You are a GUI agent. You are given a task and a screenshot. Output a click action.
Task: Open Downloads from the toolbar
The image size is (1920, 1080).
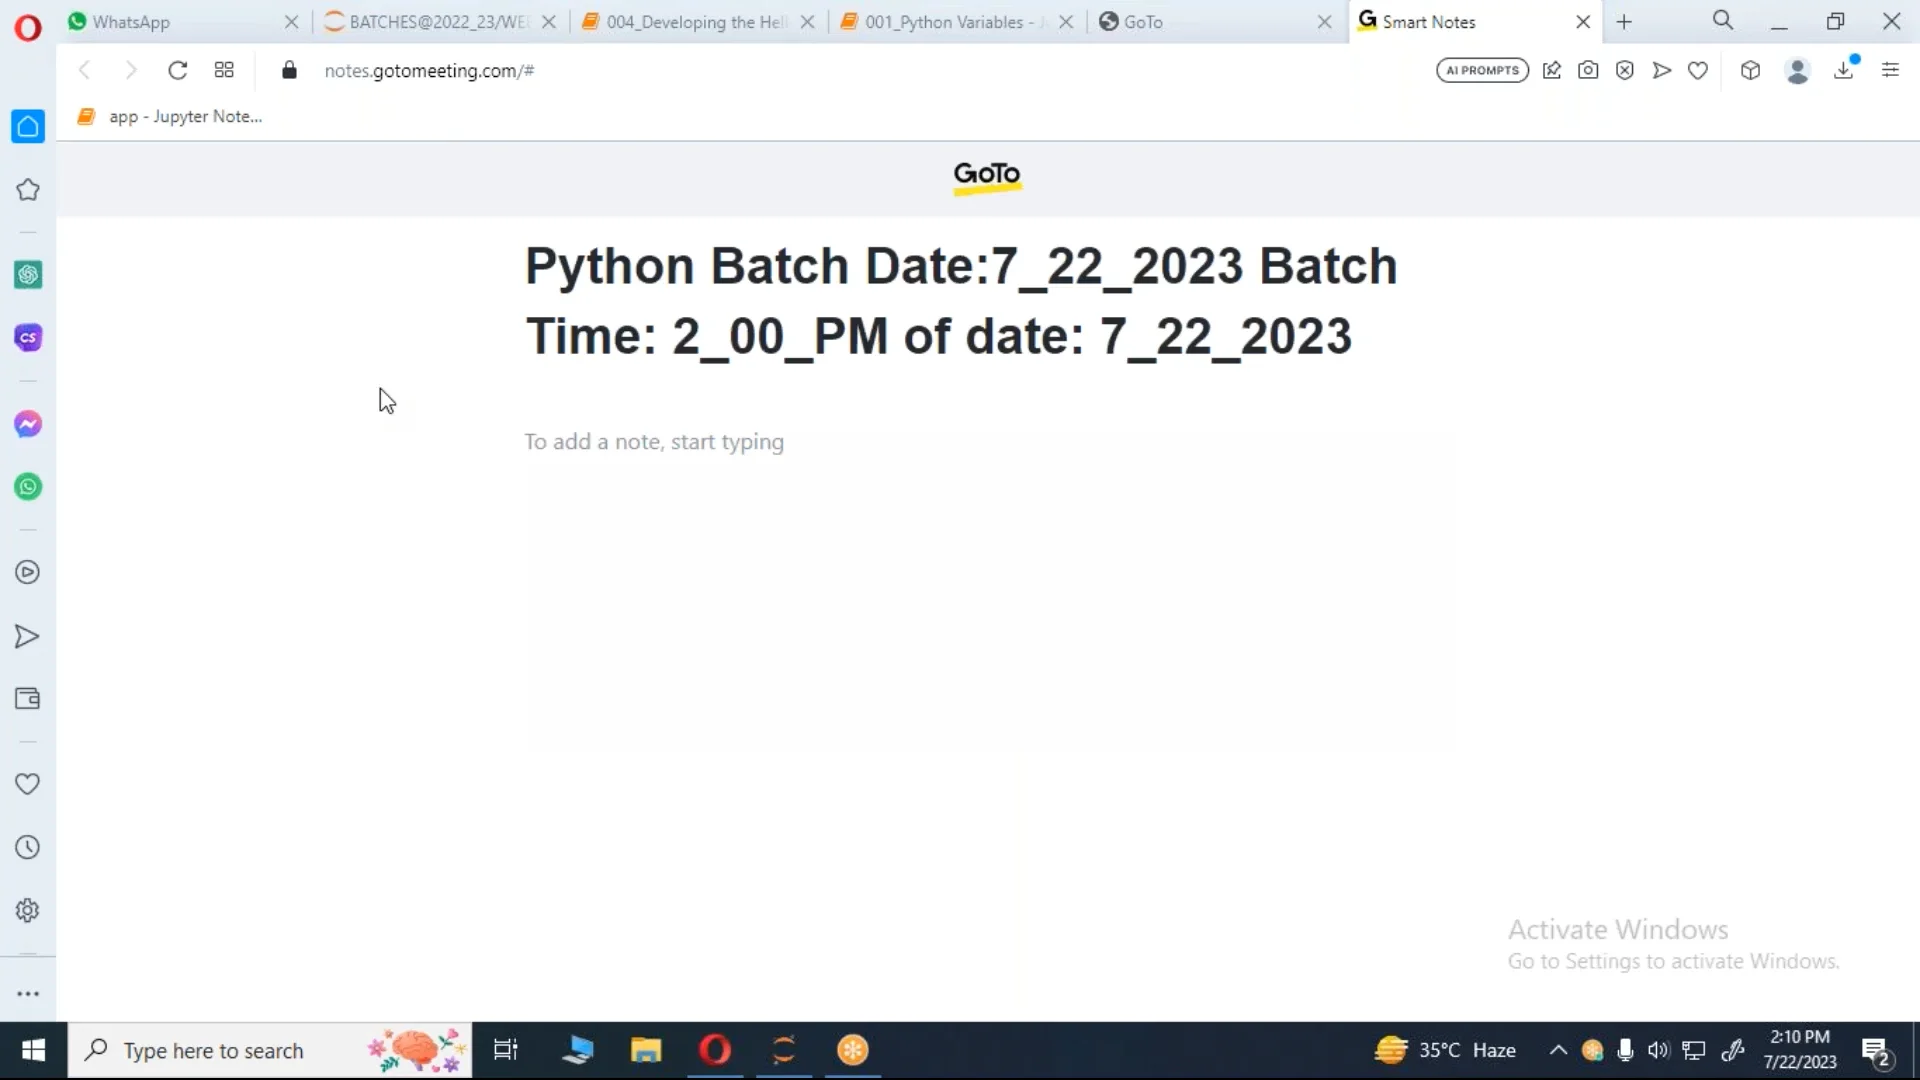1845,70
